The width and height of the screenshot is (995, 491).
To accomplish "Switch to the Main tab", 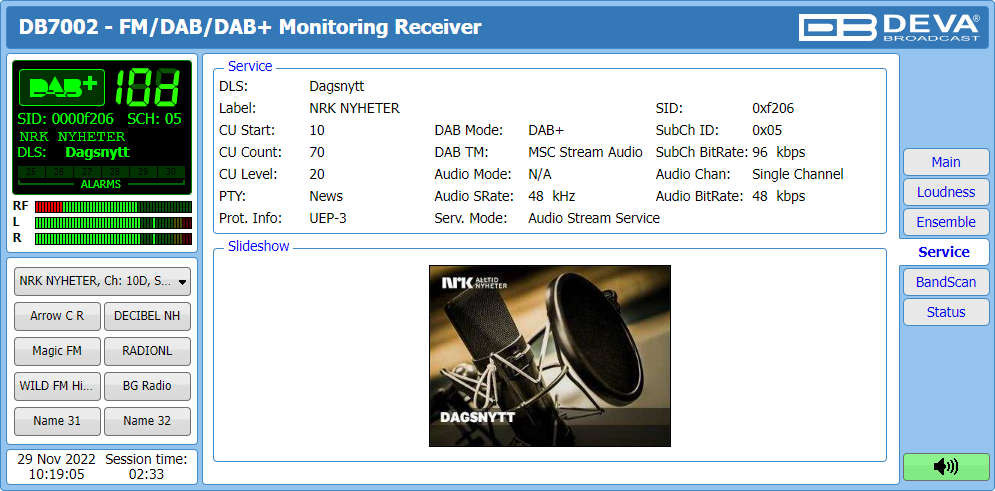I will (945, 162).
